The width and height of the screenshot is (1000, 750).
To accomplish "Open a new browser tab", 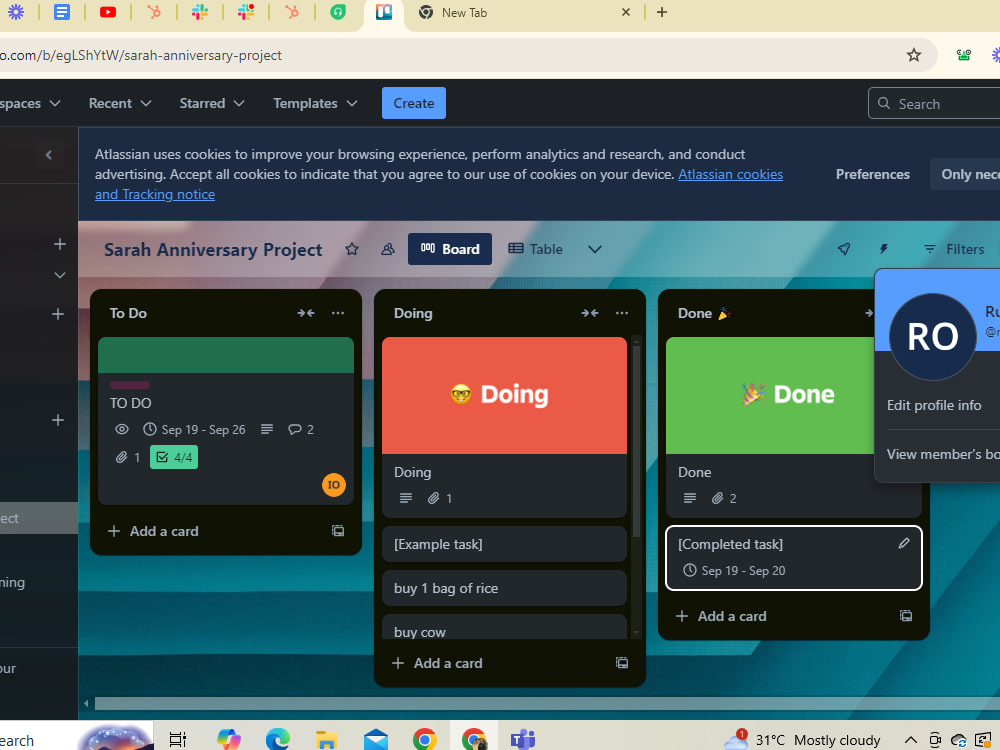I will pos(662,12).
